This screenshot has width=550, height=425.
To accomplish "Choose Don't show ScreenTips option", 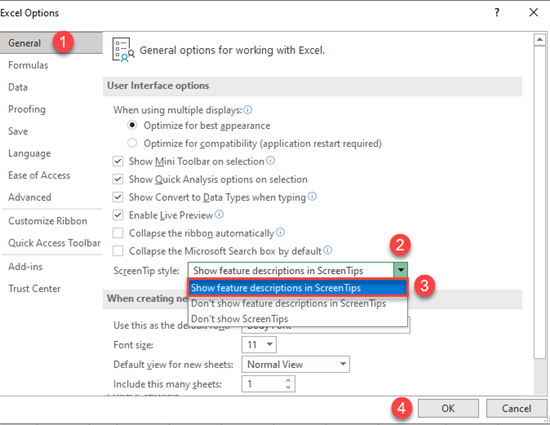I will coord(298,319).
